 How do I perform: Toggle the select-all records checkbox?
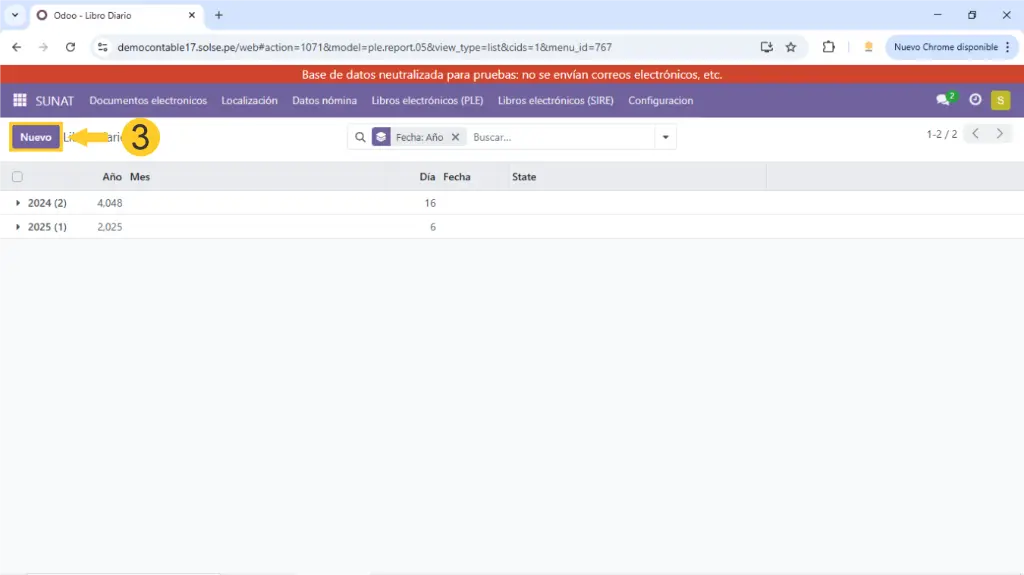coord(17,177)
